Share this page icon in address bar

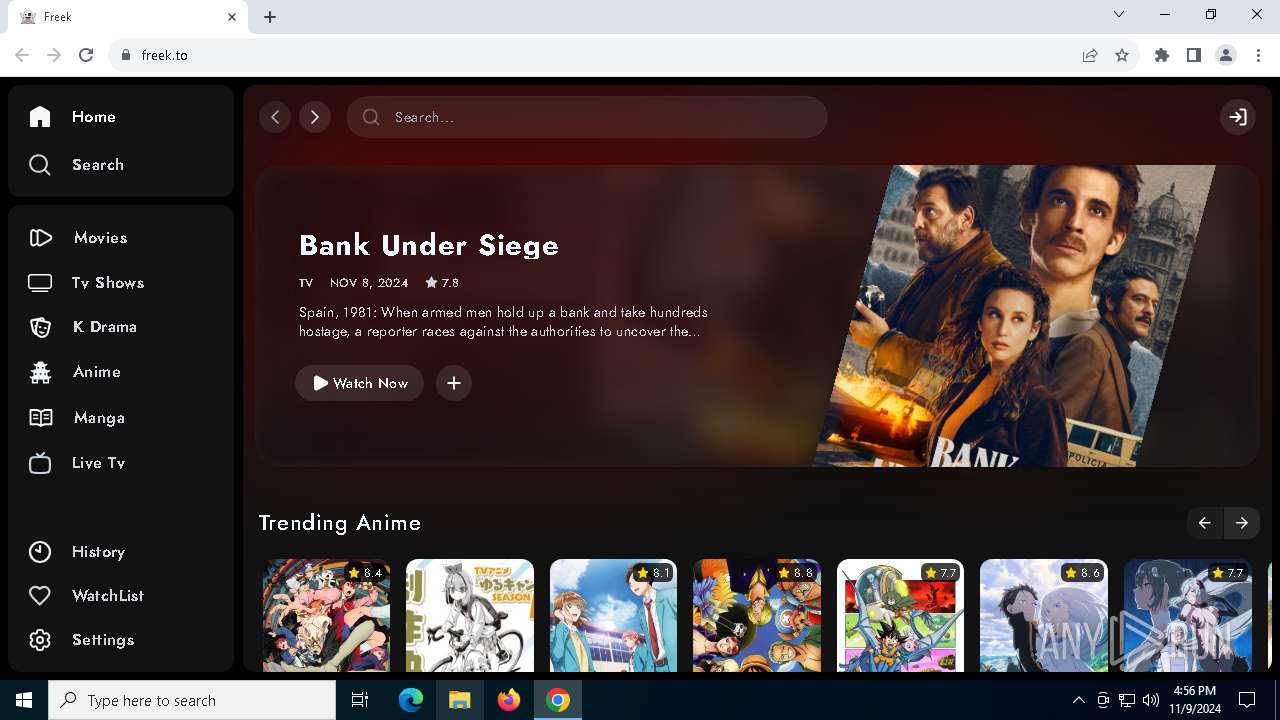(x=1090, y=55)
